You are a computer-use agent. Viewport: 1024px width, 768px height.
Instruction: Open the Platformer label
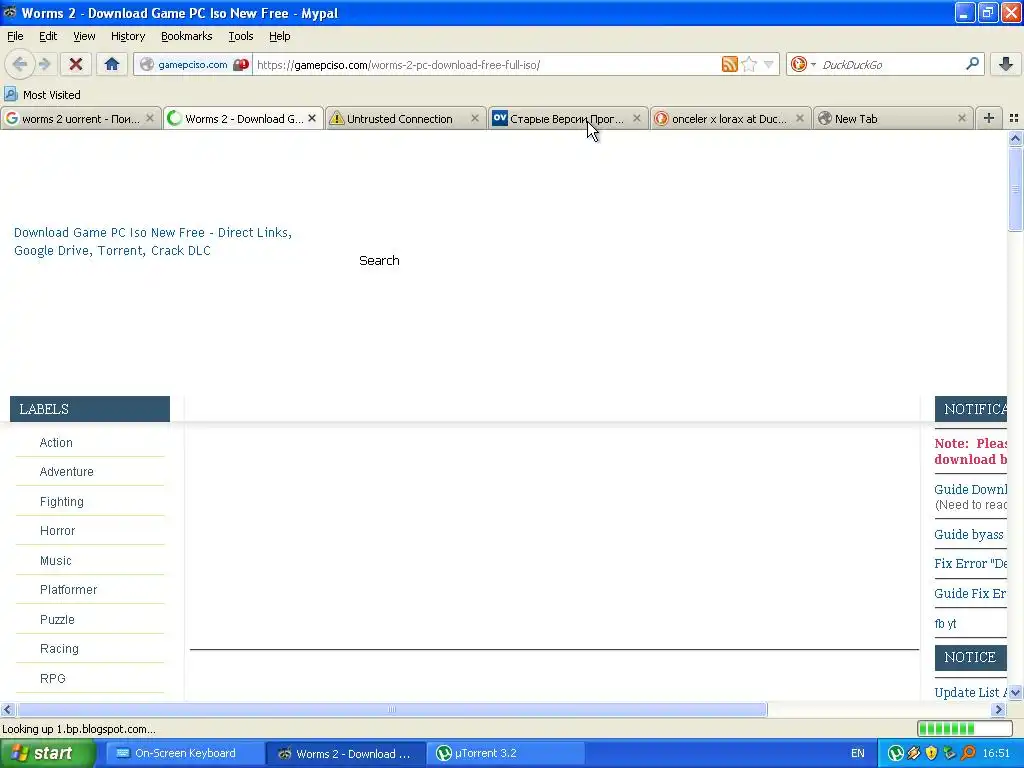pyautogui.click(x=69, y=589)
